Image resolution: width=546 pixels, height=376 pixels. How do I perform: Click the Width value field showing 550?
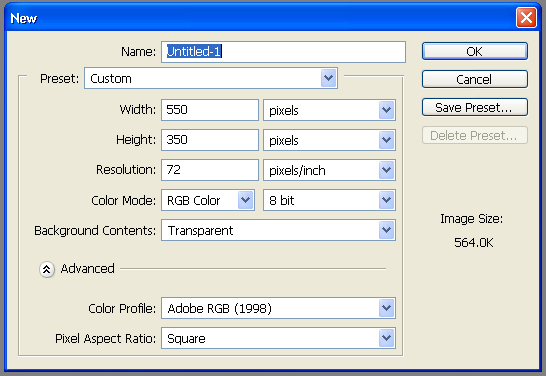click(x=210, y=110)
